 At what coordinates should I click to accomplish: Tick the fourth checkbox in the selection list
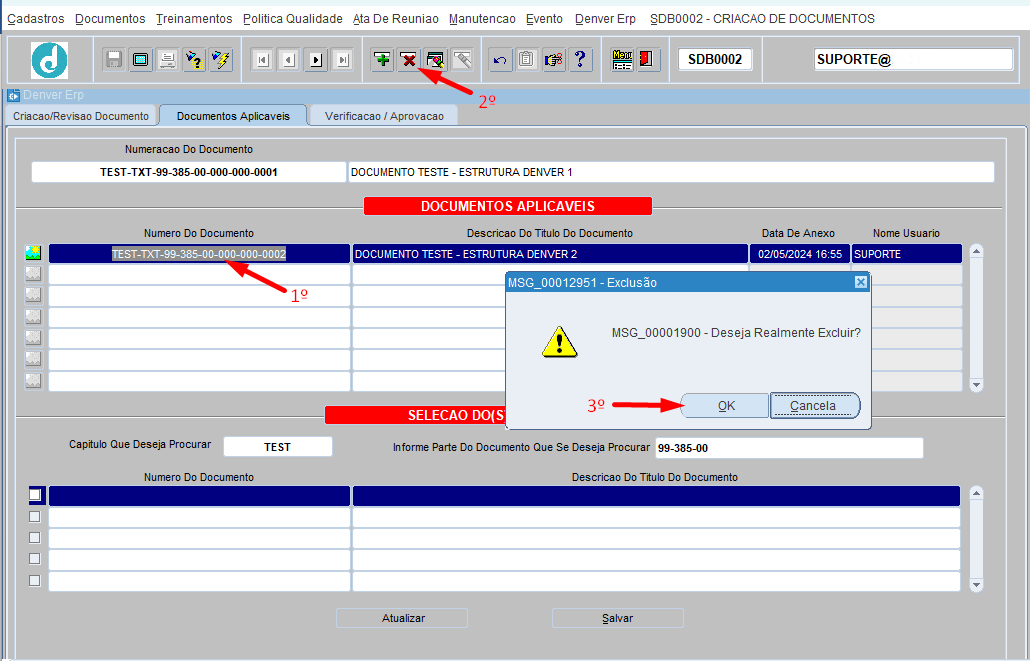[35, 558]
